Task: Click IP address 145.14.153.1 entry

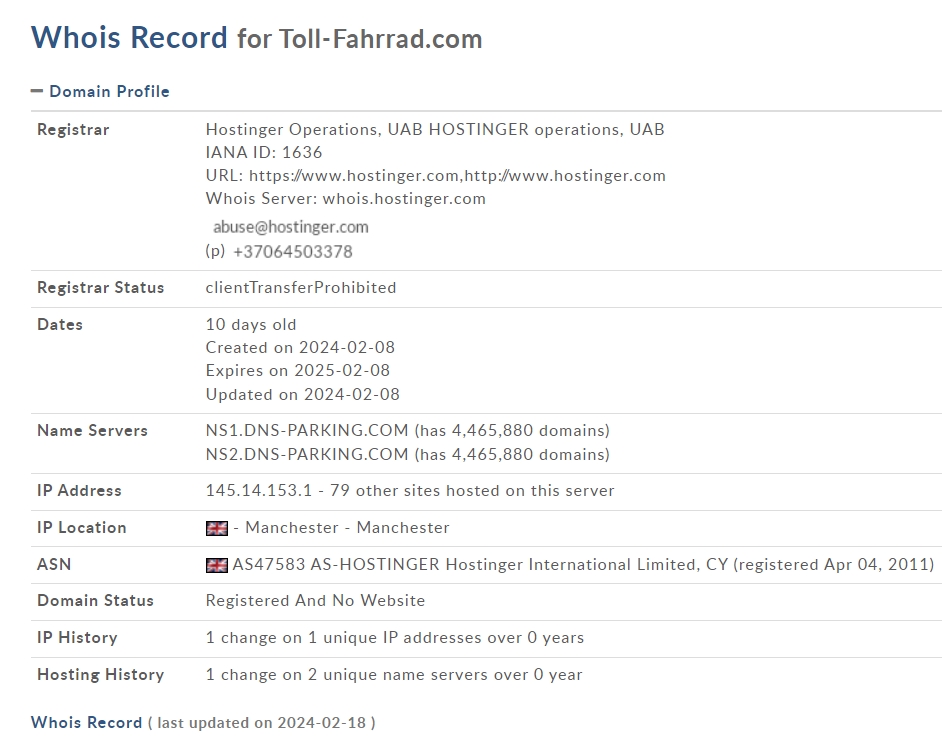Action: (410, 491)
